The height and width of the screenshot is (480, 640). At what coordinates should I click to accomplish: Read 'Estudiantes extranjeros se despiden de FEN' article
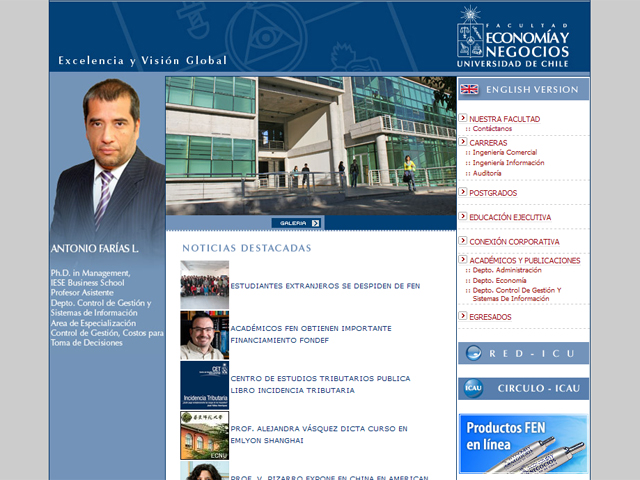pyautogui.click(x=325, y=285)
